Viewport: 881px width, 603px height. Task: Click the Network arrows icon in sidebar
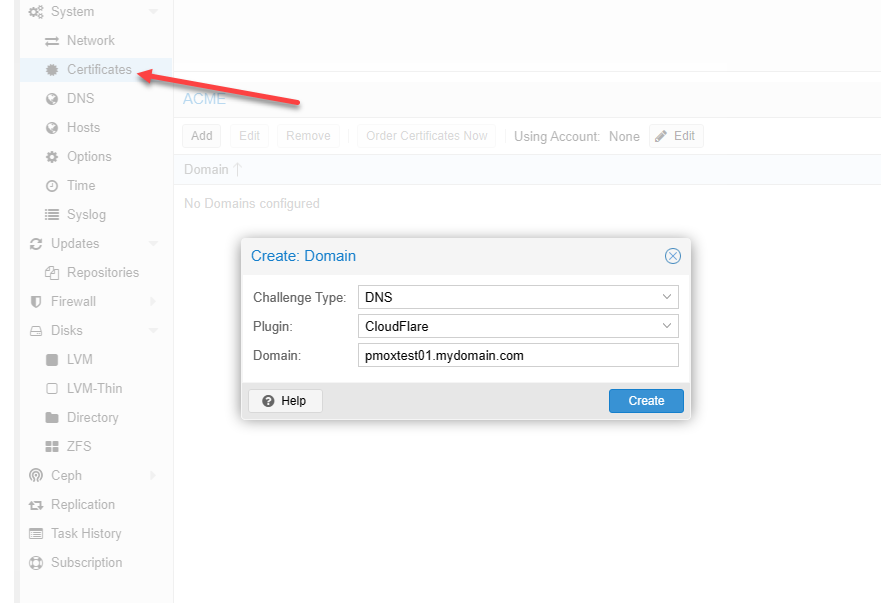(52, 41)
